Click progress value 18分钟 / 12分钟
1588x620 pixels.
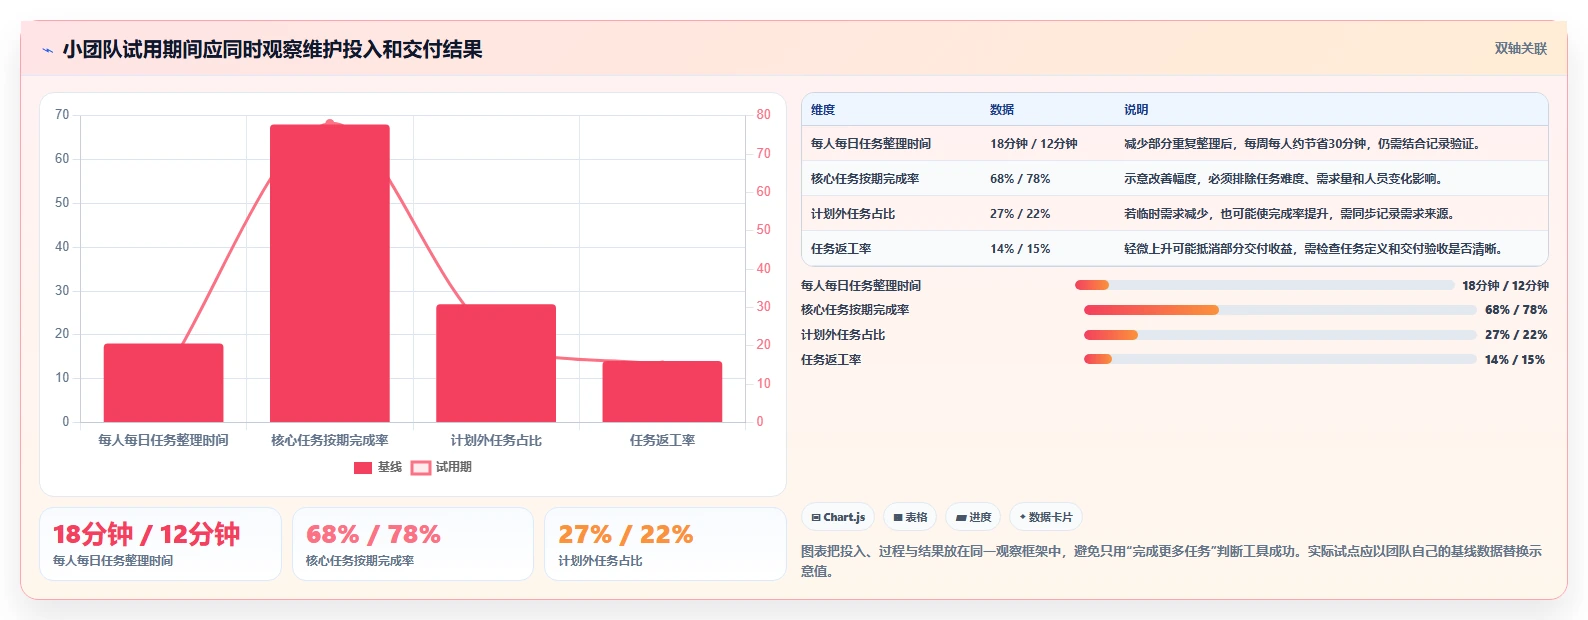(x=1505, y=286)
